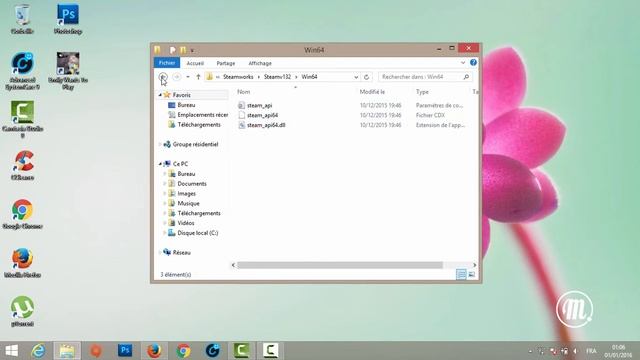Click the Explorer forward navigation arrow

[177, 77]
